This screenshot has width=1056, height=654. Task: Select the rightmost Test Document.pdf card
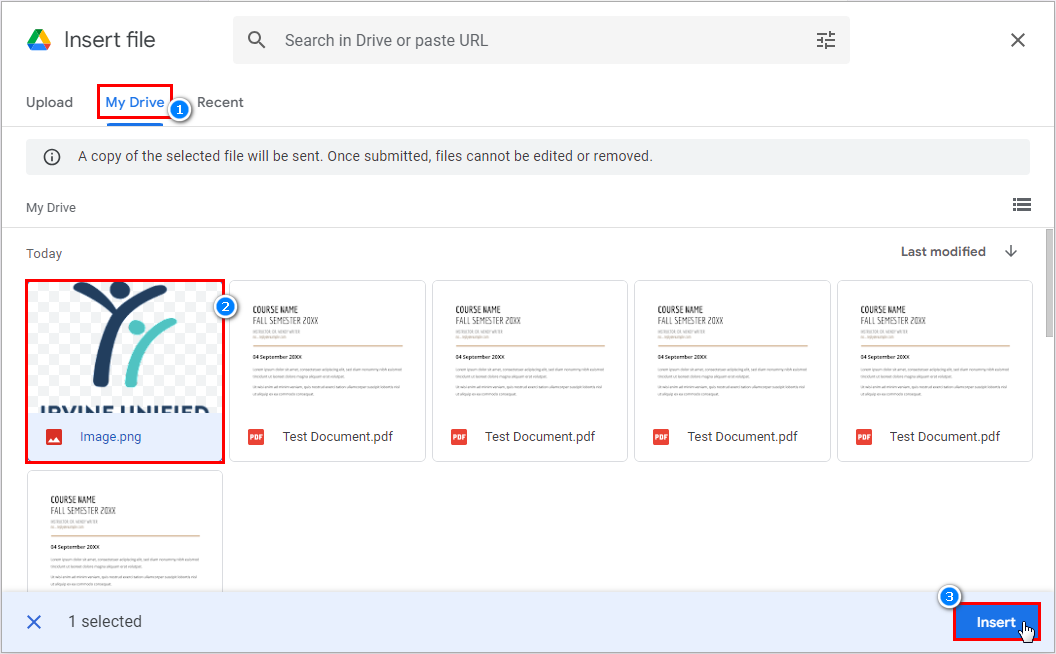pos(934,360)
